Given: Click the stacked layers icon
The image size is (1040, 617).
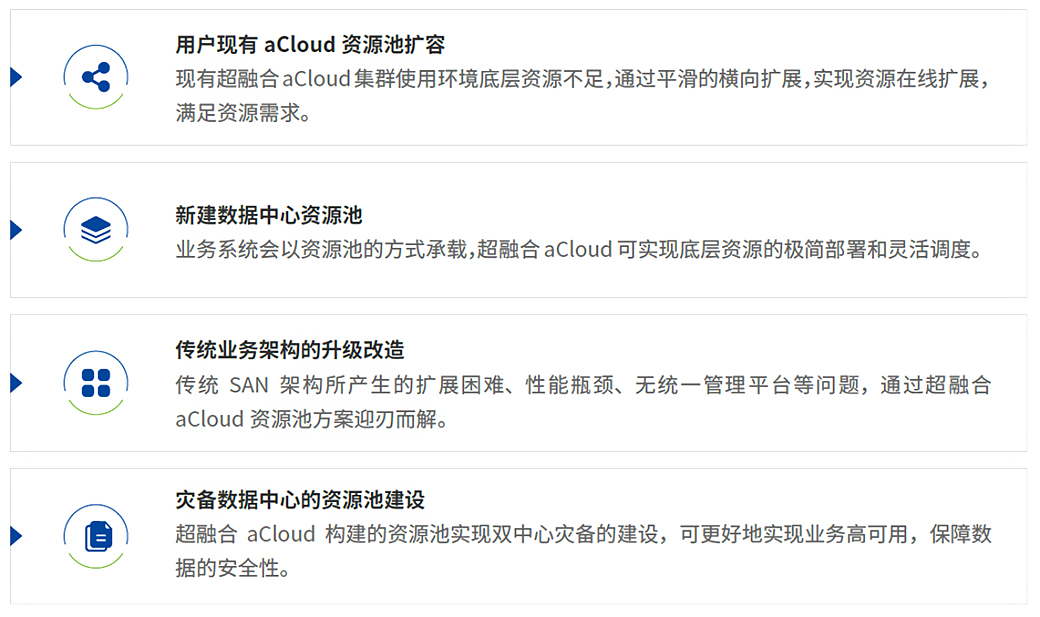Looking at the screenshot, I should click(96, 230).
